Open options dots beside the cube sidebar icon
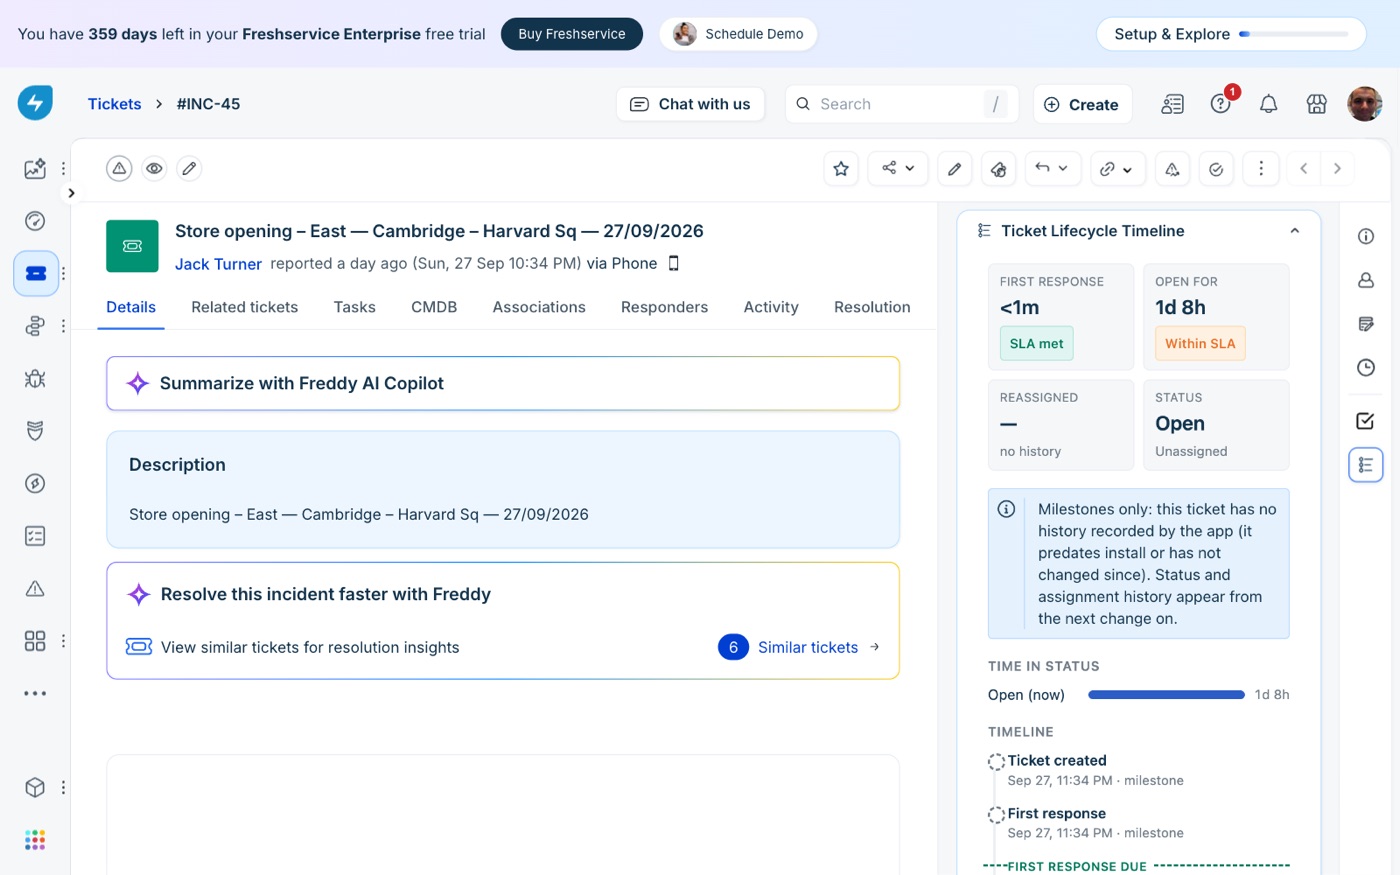This screenshot has height=875, width=1400. 63,787
